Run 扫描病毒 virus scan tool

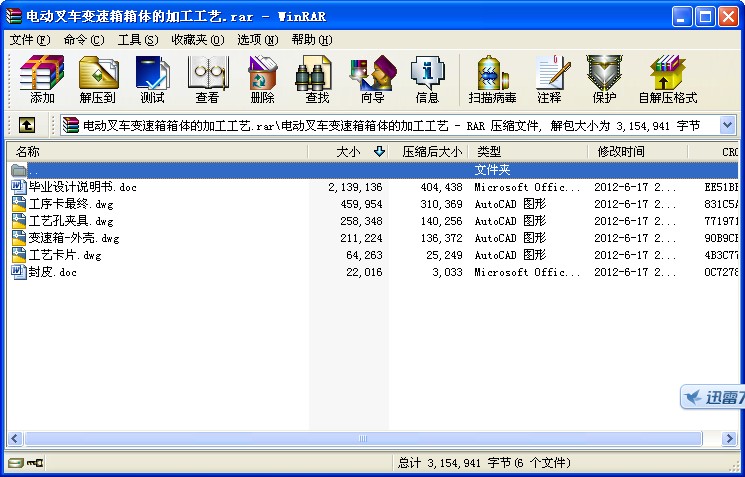pyautogui.click(x=494, y=78)
